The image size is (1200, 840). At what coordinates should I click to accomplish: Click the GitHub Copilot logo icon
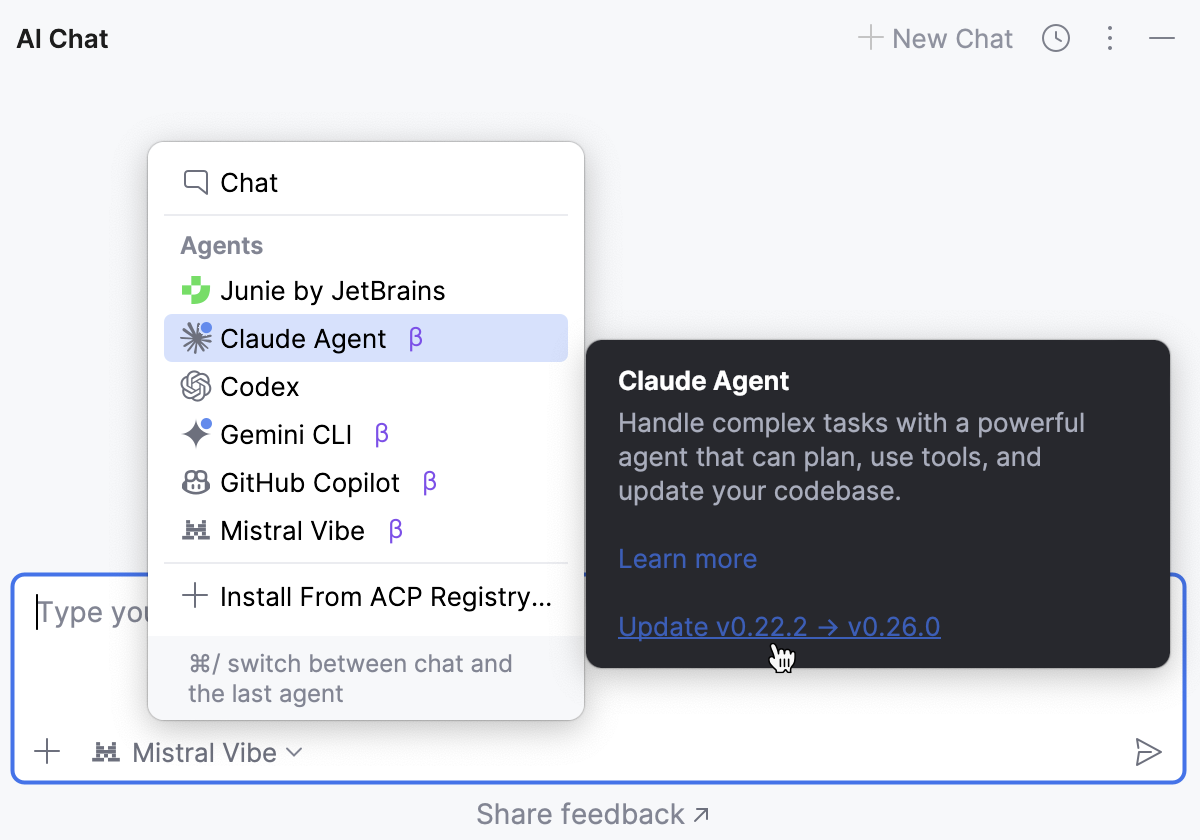click(x=195, y=483)
